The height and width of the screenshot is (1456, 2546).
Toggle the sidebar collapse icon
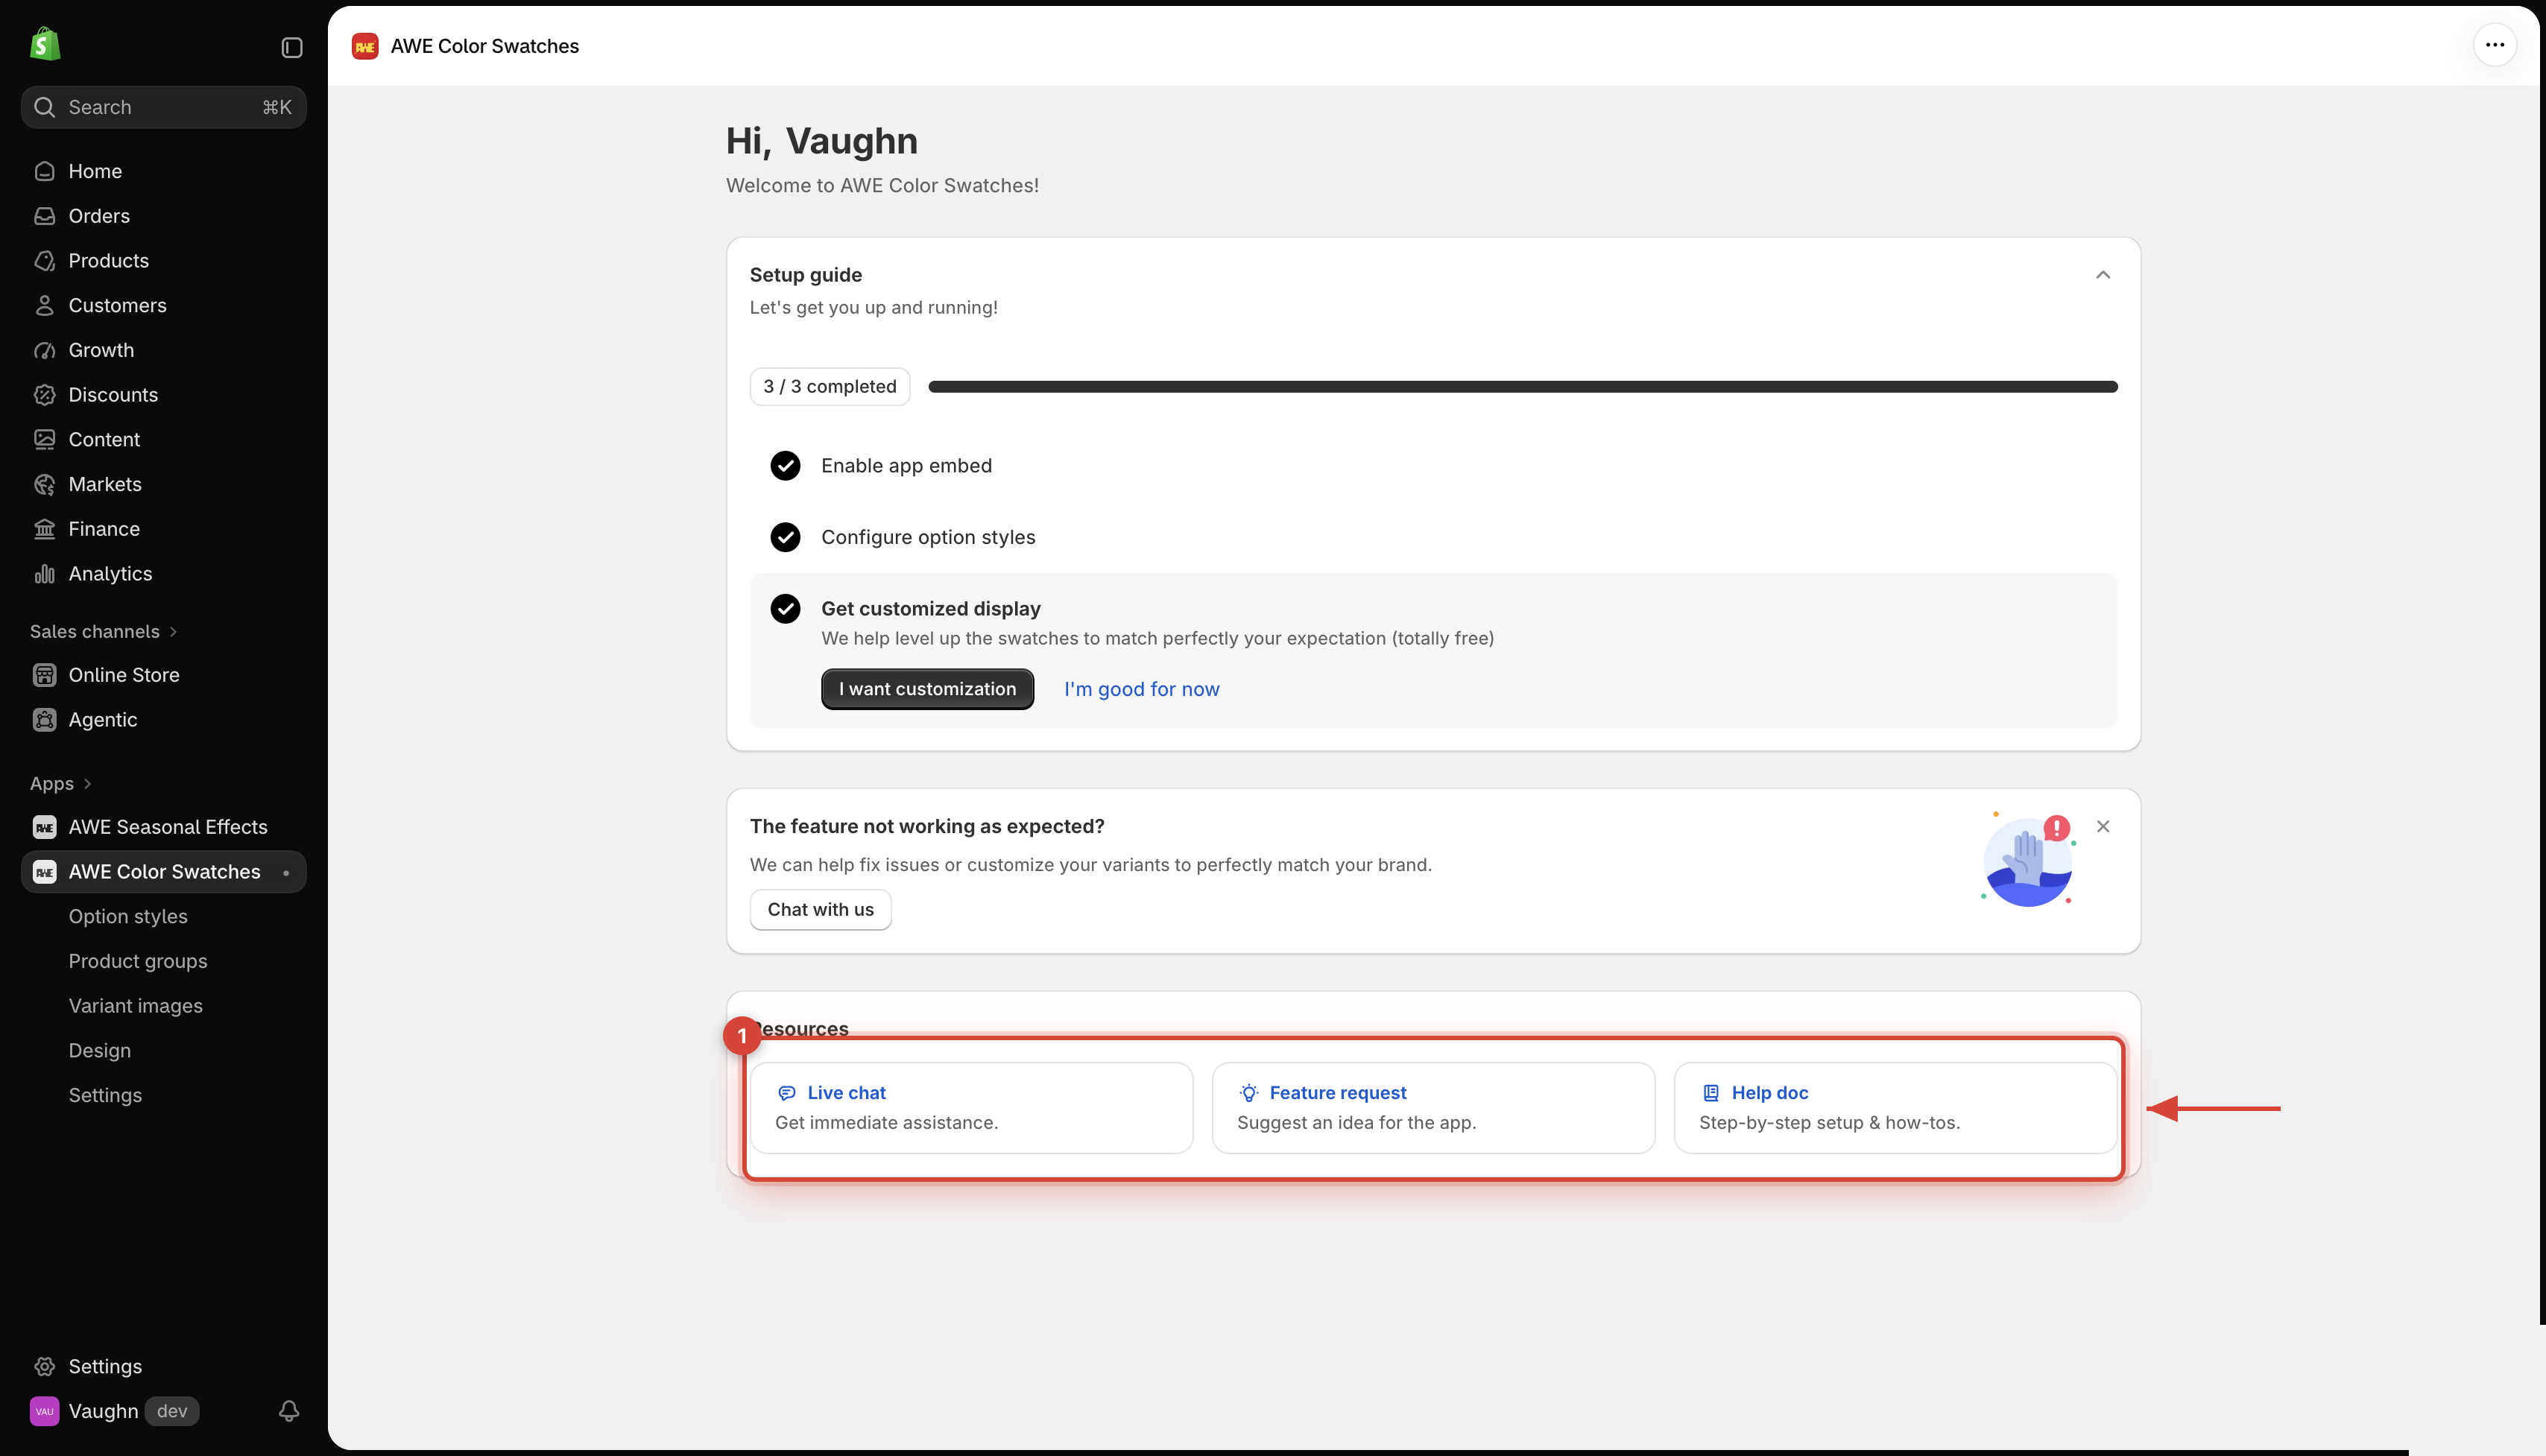coord(292,47)
